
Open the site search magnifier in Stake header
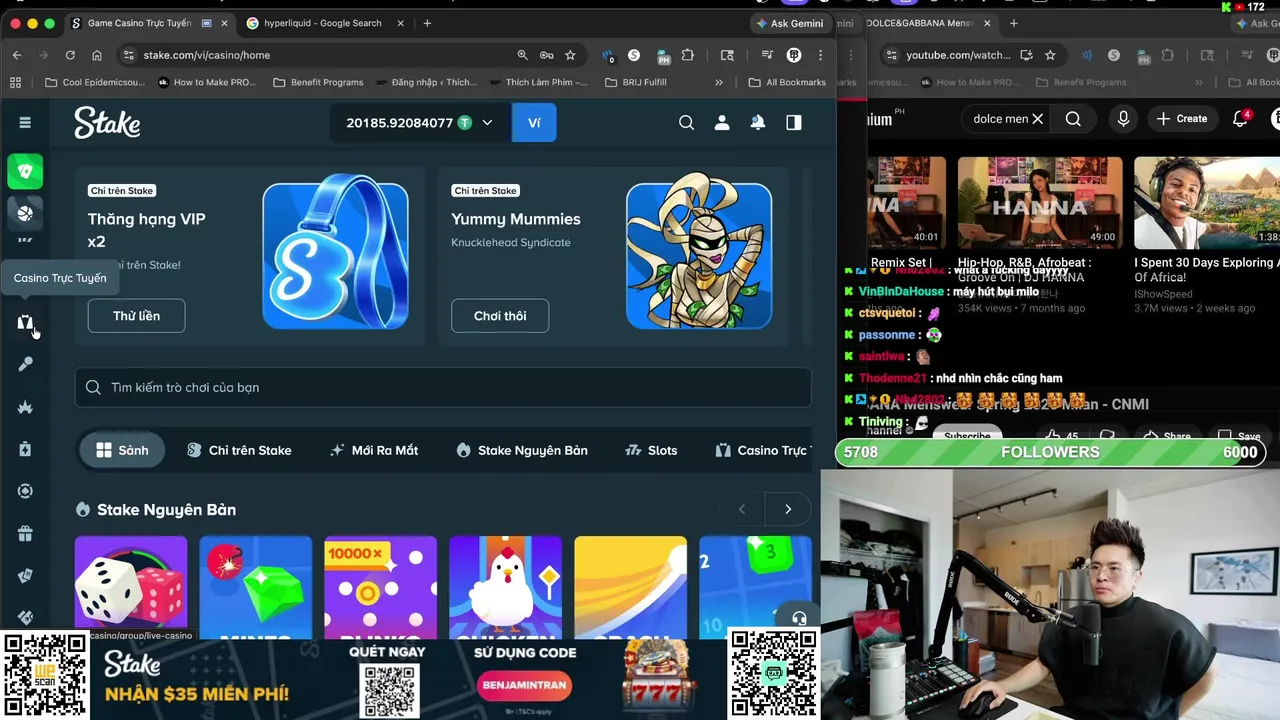[x=686, y=122]
